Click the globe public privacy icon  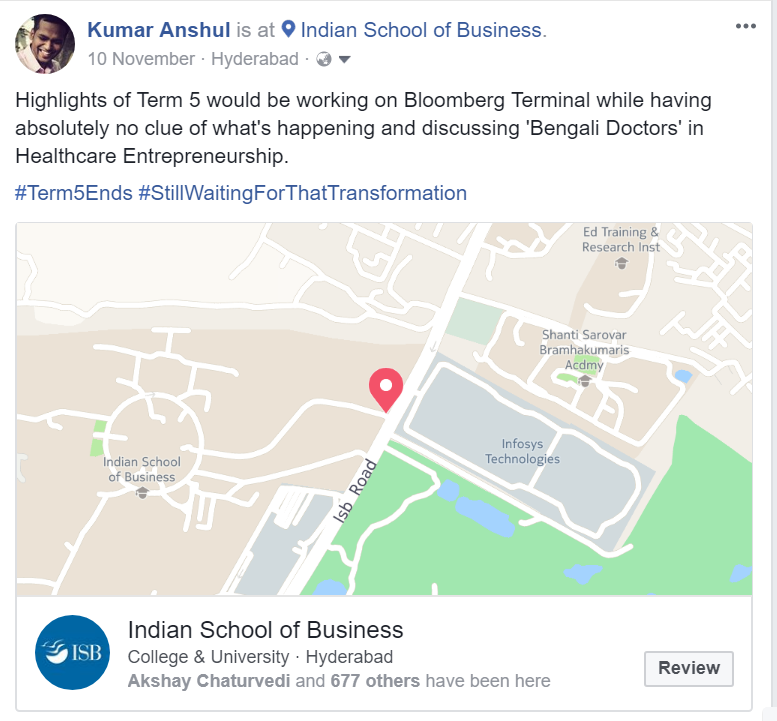[x=323, y=59]
